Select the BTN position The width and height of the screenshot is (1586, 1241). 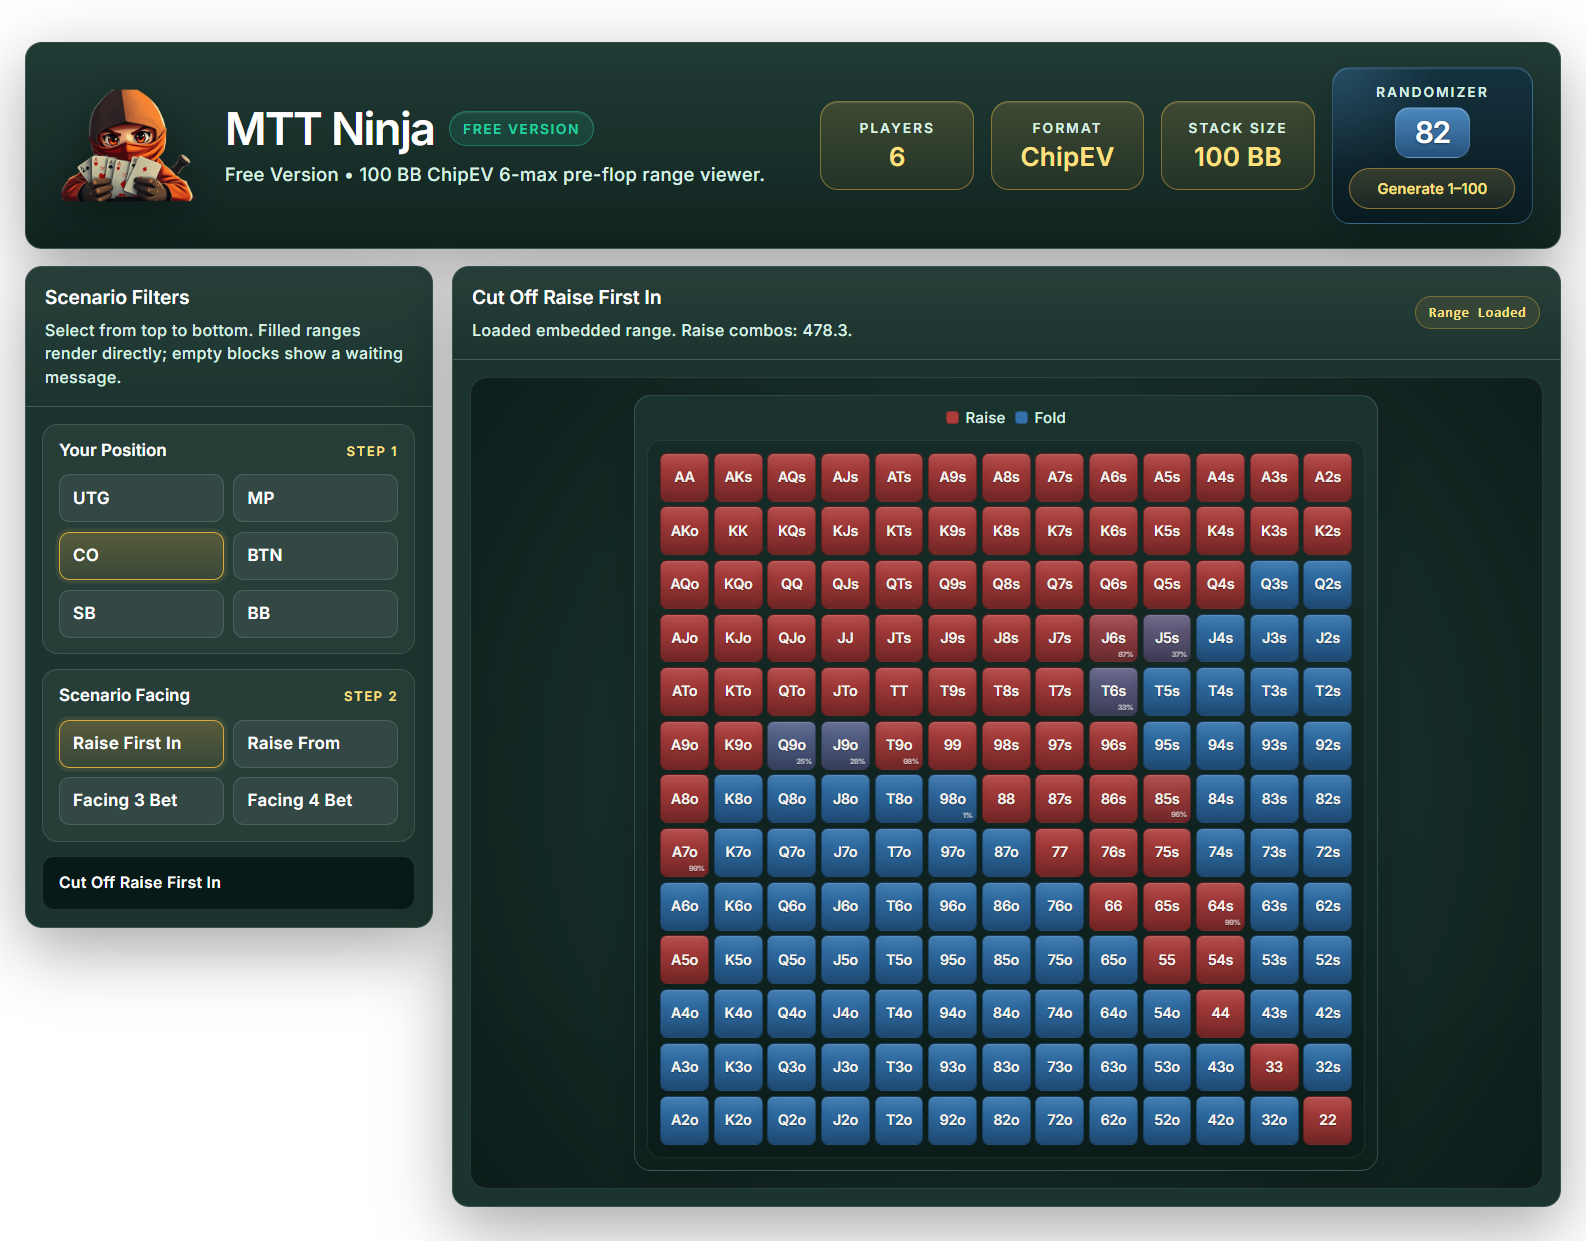pos(315,555)
